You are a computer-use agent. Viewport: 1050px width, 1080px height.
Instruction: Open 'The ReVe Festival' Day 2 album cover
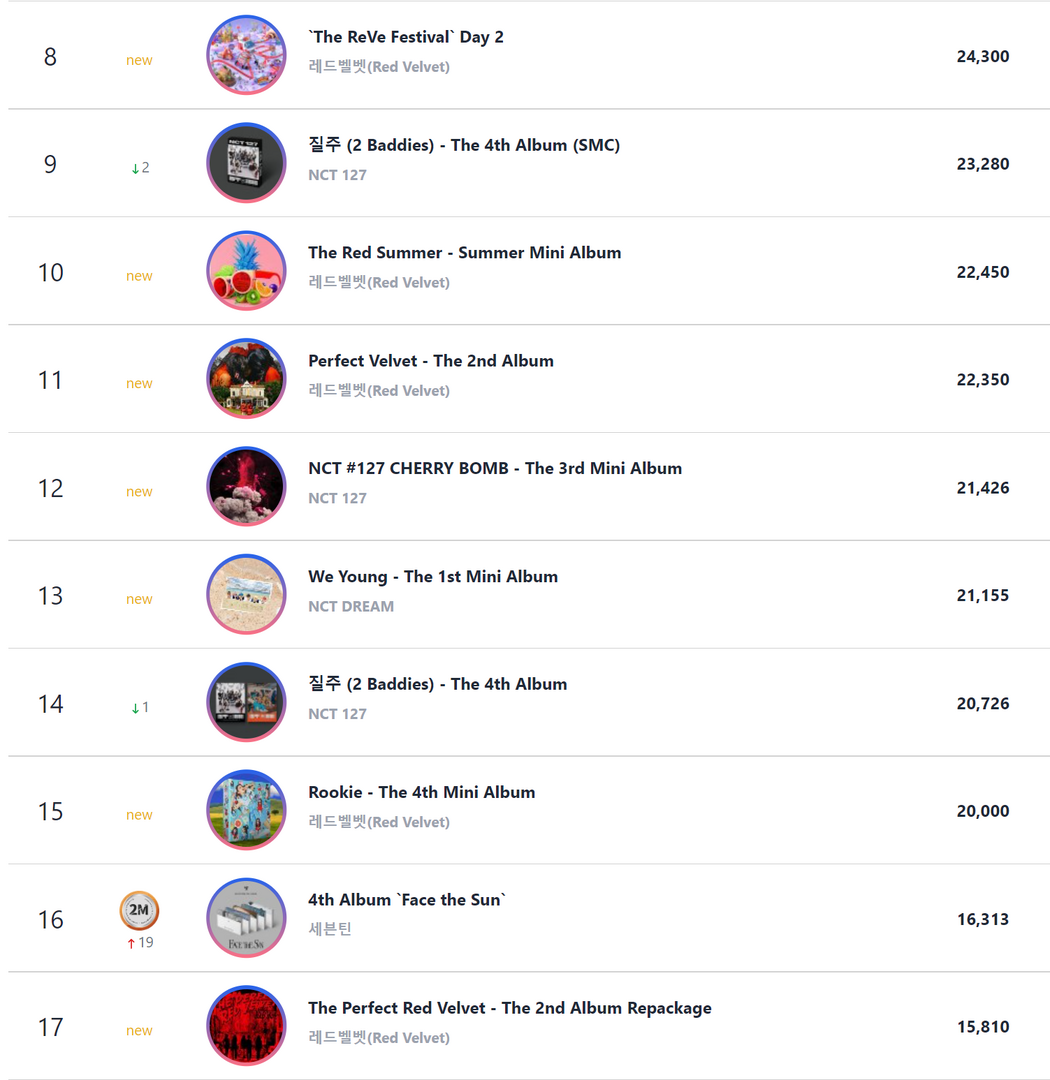246,54
